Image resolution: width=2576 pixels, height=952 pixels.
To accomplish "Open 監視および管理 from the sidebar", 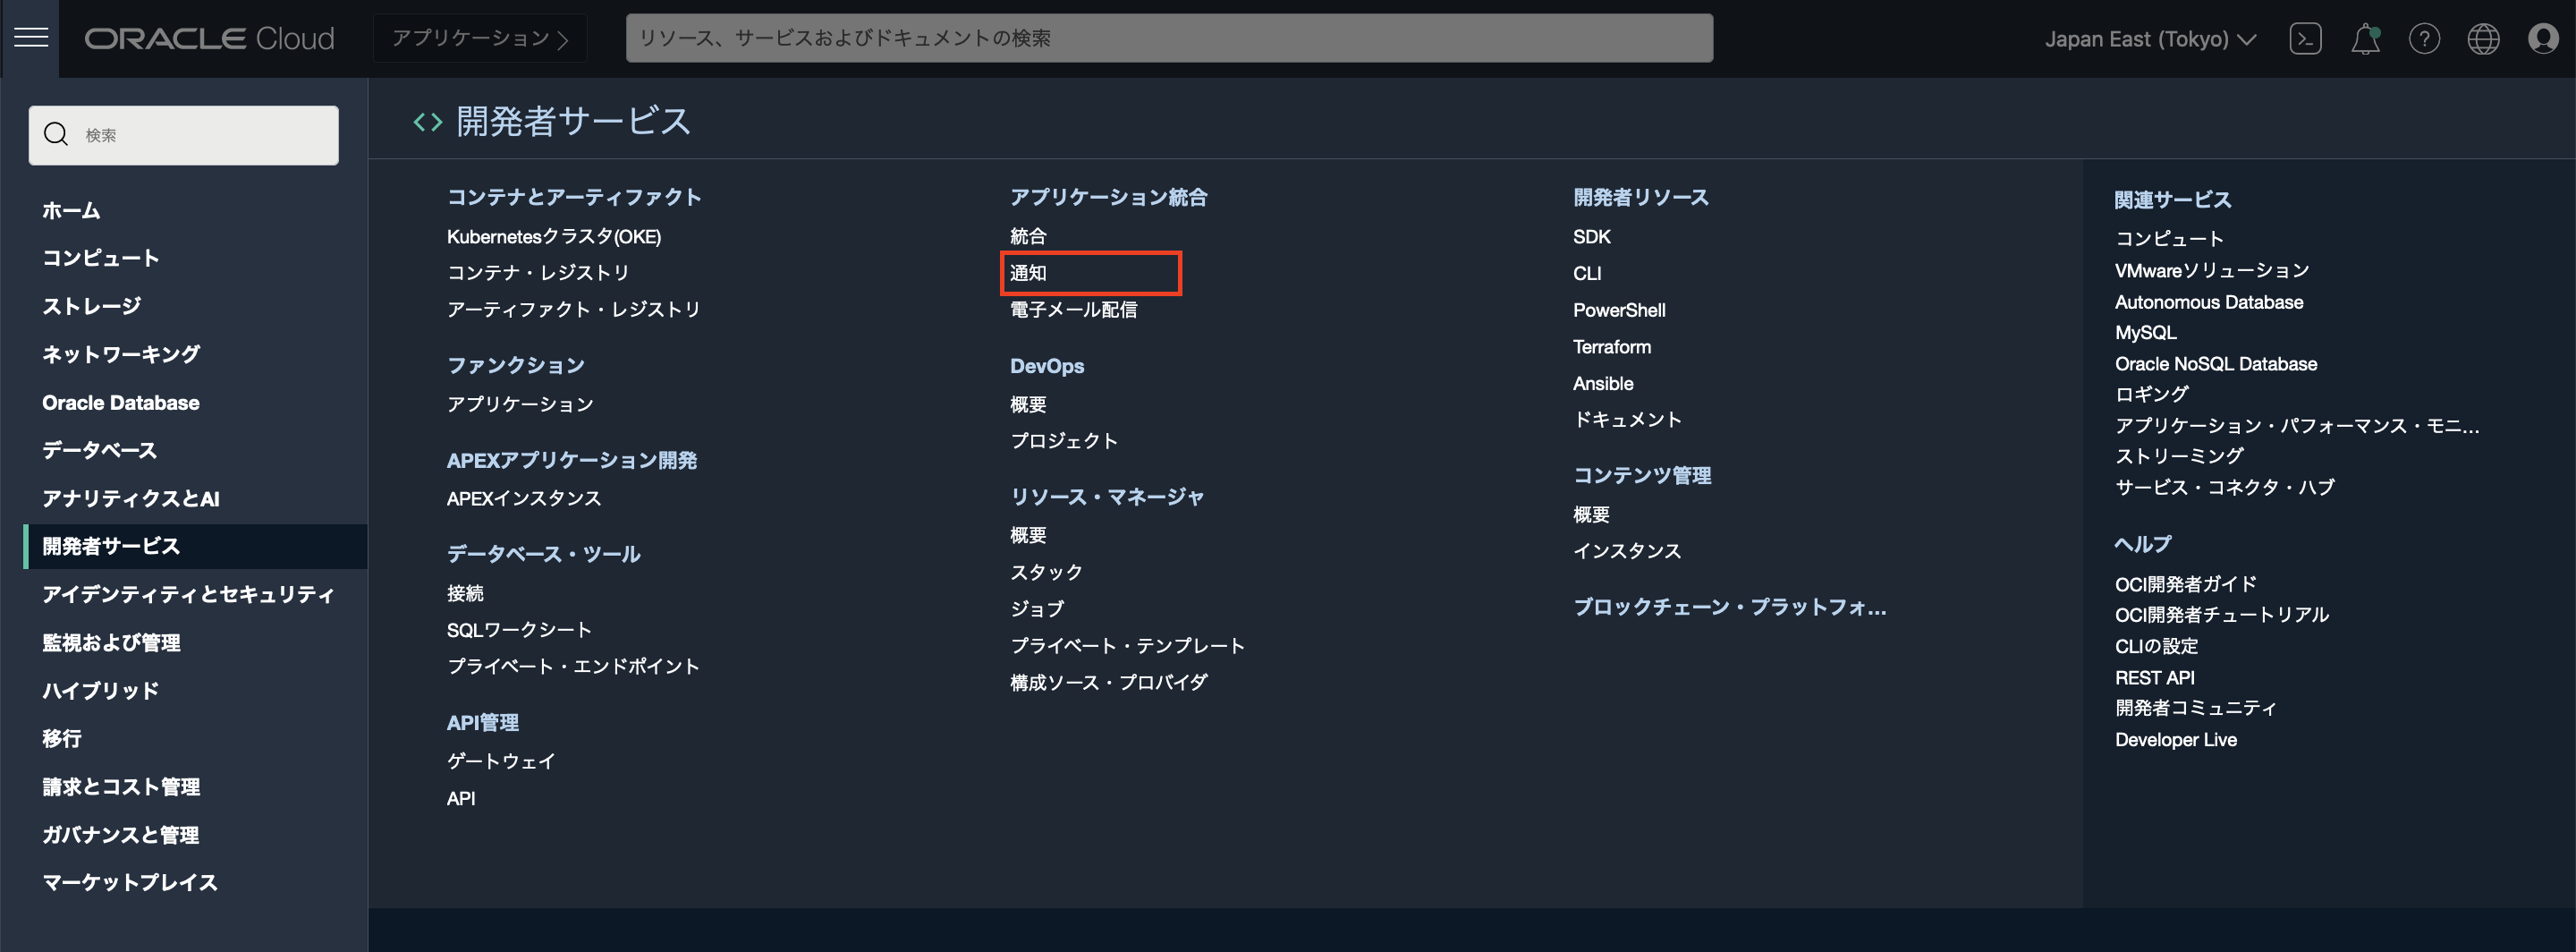I will coord(110,642).
